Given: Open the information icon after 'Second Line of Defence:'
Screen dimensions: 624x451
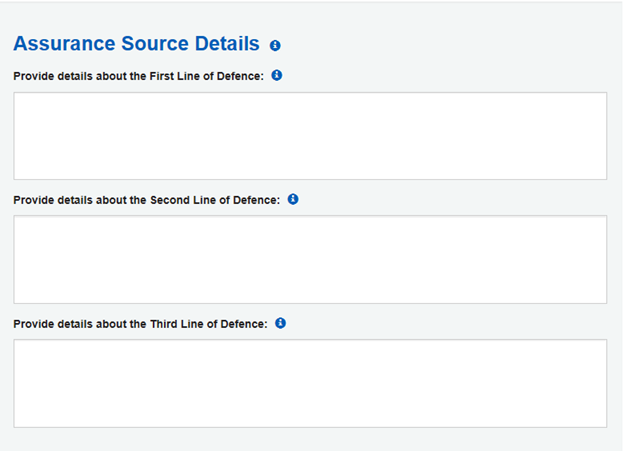Looking at the screenshot, I should click(x=293, y=199).
